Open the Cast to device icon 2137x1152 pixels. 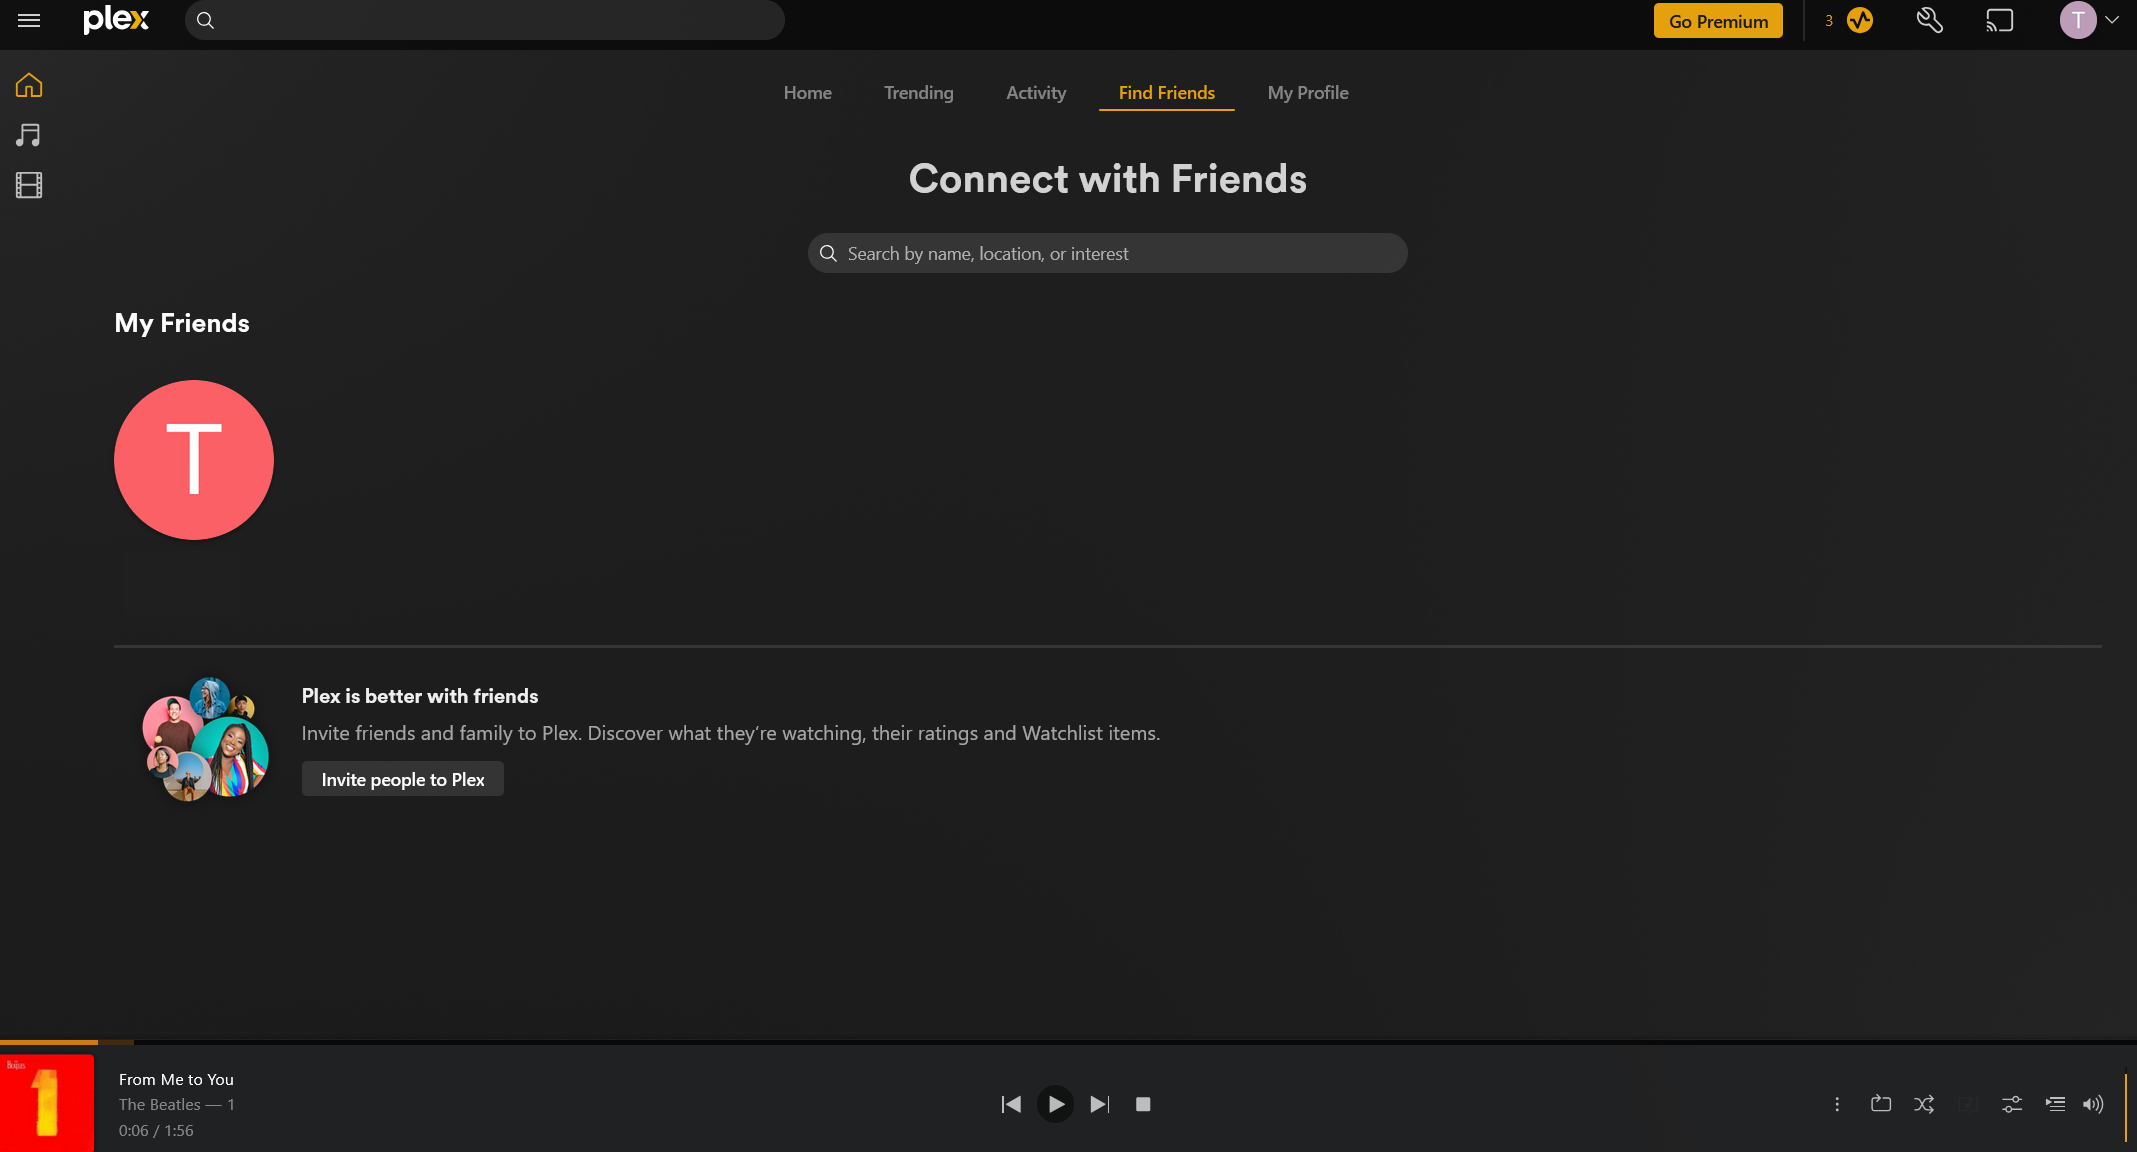coord(1999,20)
